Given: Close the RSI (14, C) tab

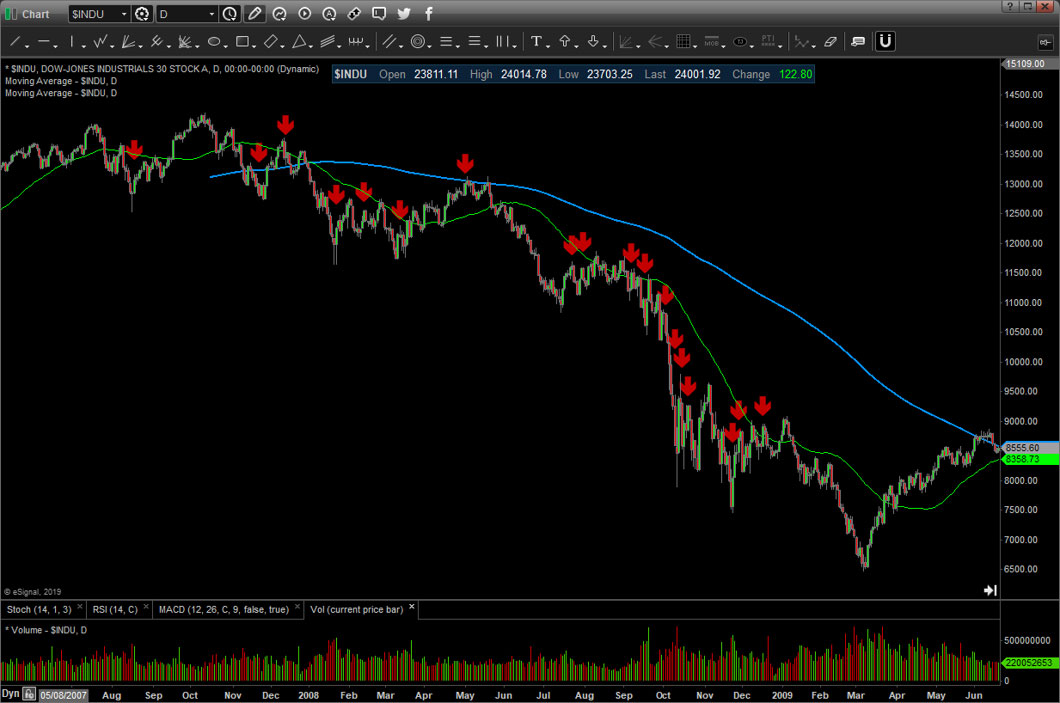Looking at the screenshot, I should coord(146,607).
